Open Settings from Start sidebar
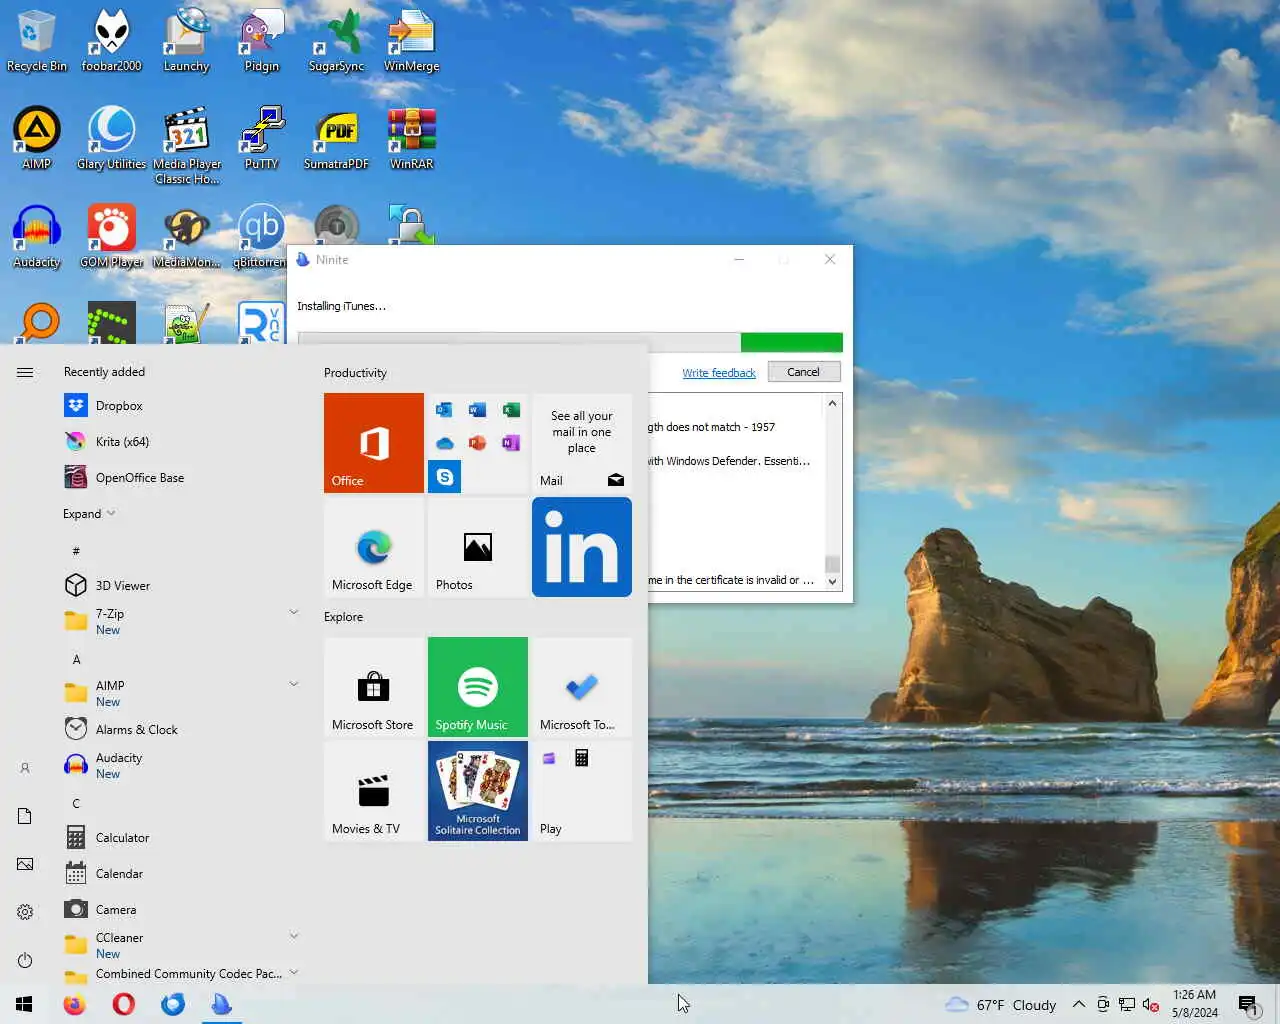Image resolution: width=1280 pixels, height=1024 pixels. [25, 912]
